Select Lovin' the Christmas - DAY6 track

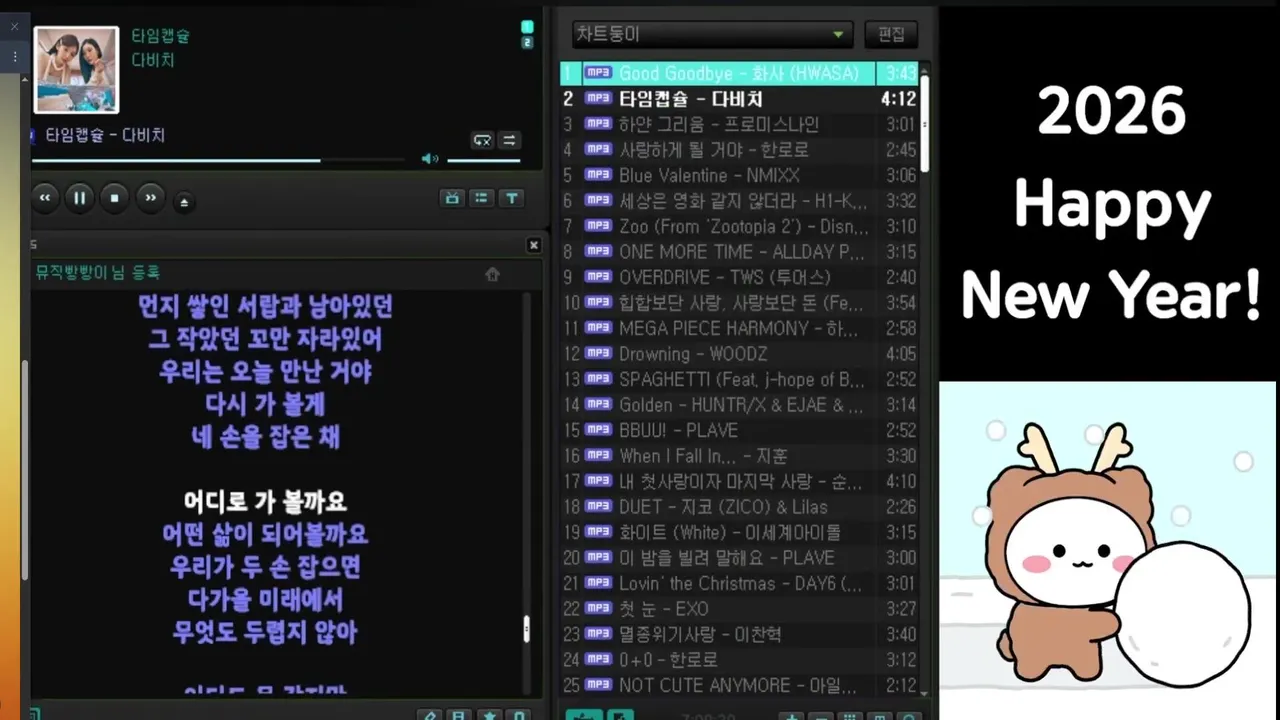(739, 583)
